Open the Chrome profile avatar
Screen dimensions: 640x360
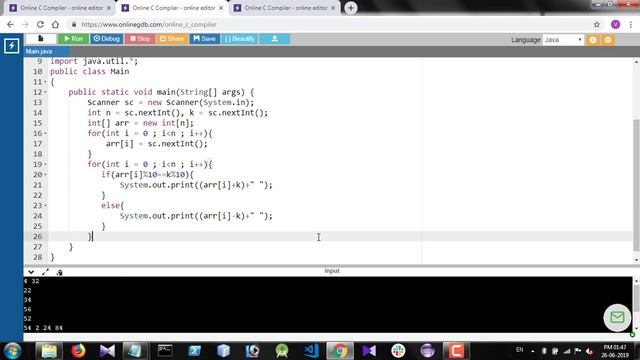pos(616,24)
